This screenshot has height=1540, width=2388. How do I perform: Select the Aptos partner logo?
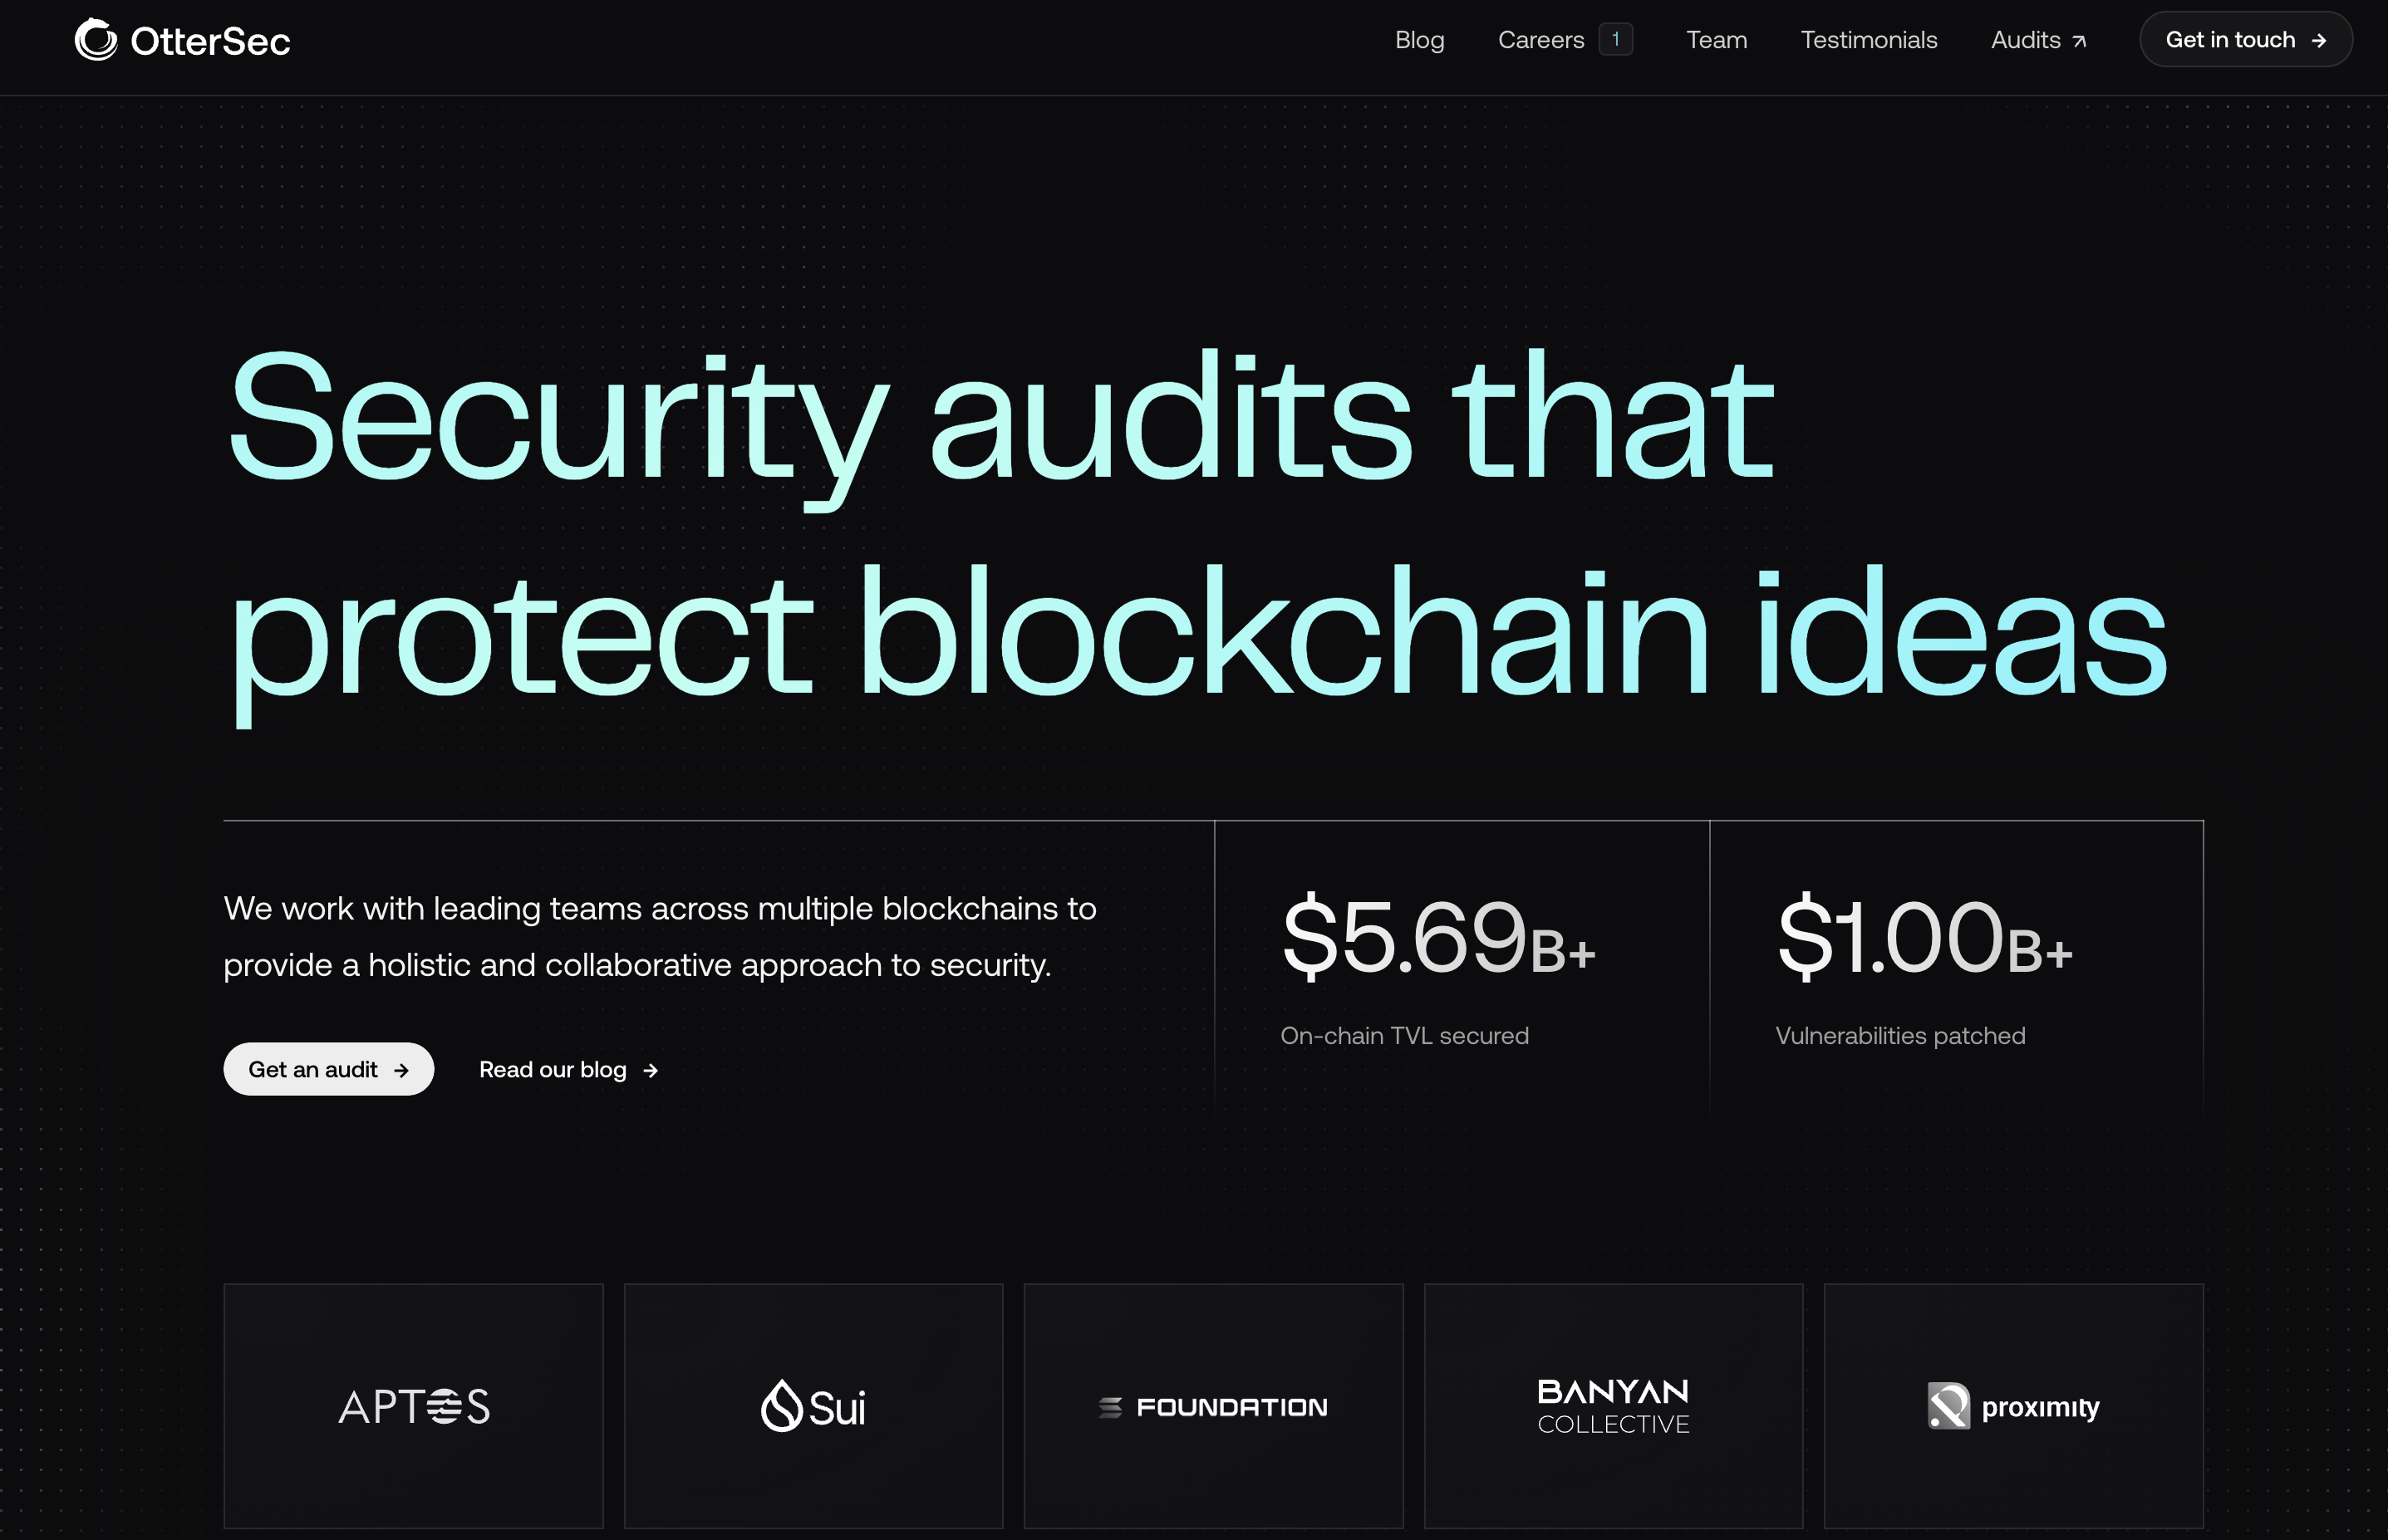click(413, 1406)
